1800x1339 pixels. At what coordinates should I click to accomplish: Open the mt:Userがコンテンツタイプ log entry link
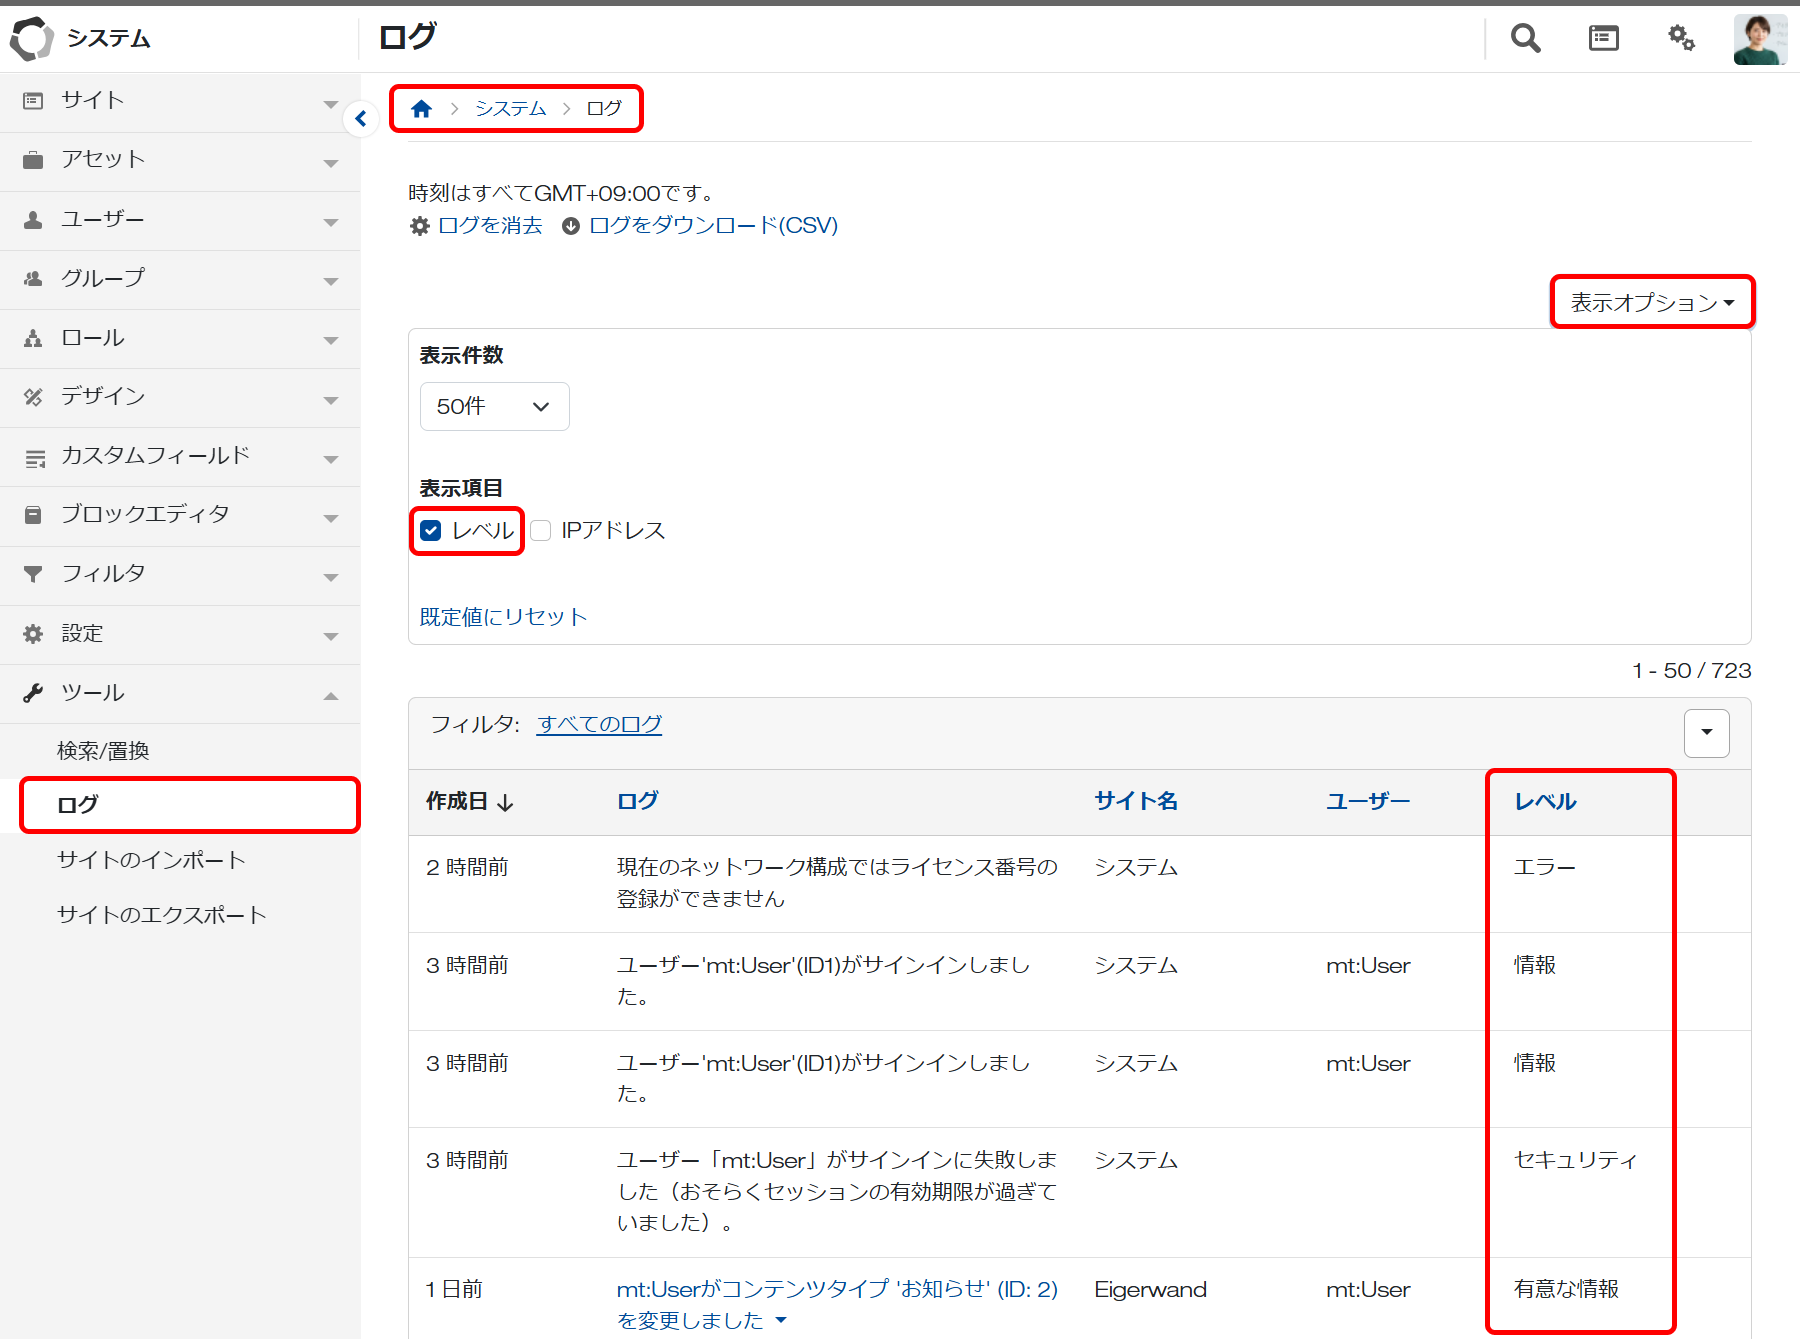coord(837,1305)
